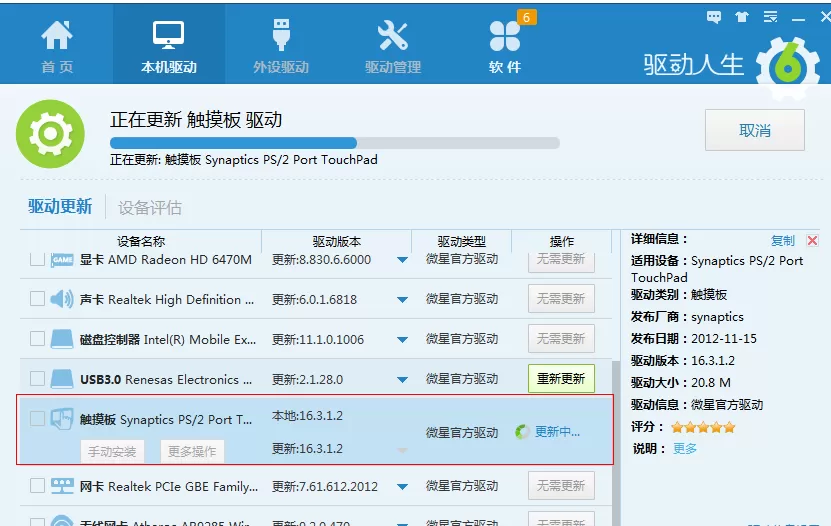Click the AMD Radeon graphics card icon
The width and height of the screenshot is (831, 526).
click(x=62, y=260)
